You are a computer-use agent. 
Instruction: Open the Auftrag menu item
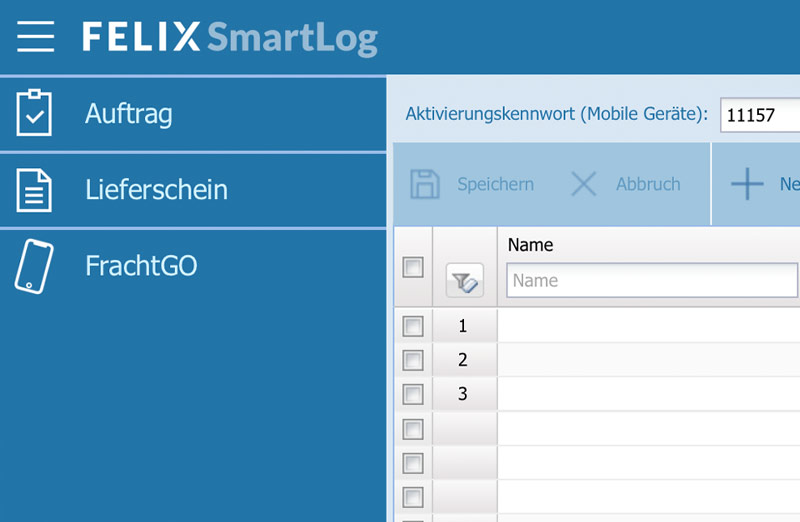point(128,114)
